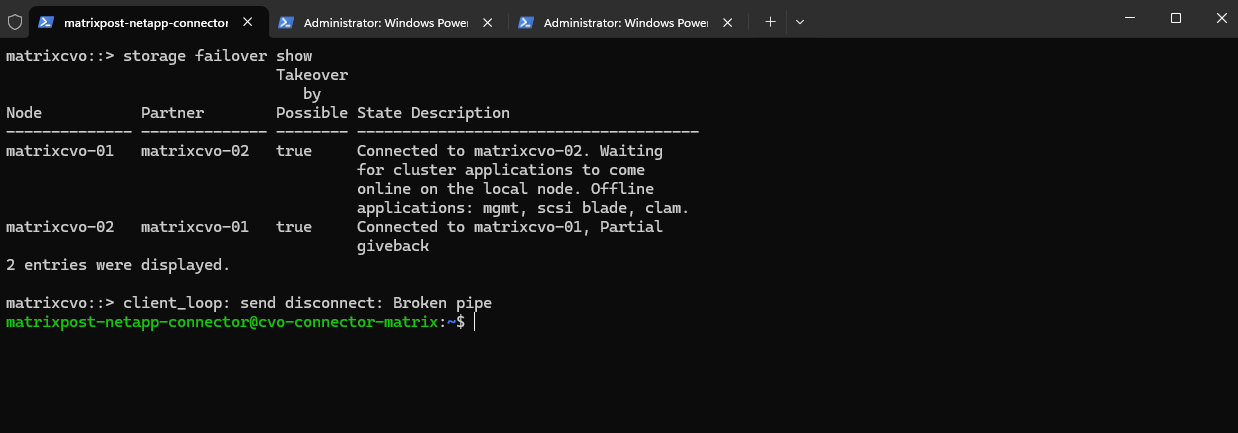The width and height of the screenshot is (1238, 433).
Task: Click the shield icon in title bar
Action: 15,21
